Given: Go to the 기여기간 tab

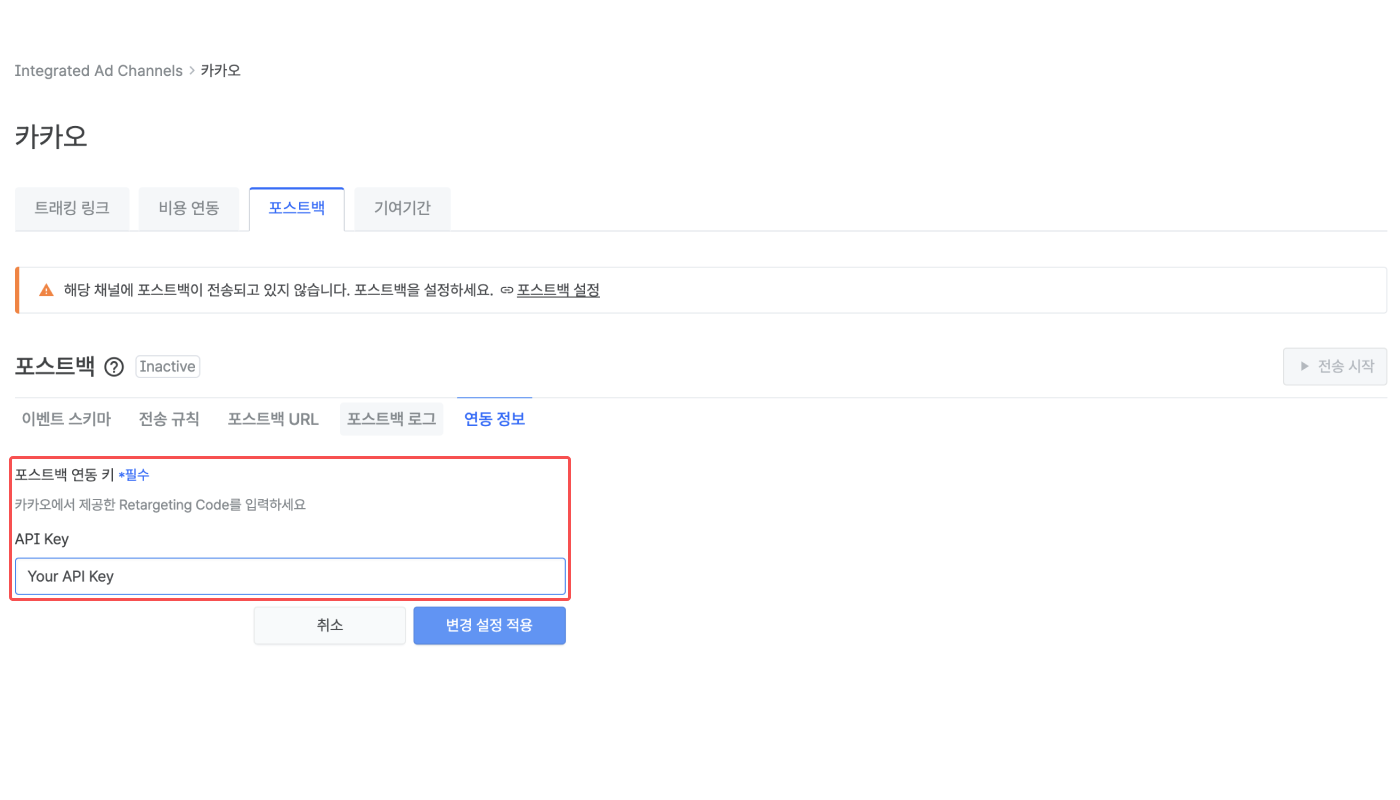Looking at the screenshot, I should 402,208.
